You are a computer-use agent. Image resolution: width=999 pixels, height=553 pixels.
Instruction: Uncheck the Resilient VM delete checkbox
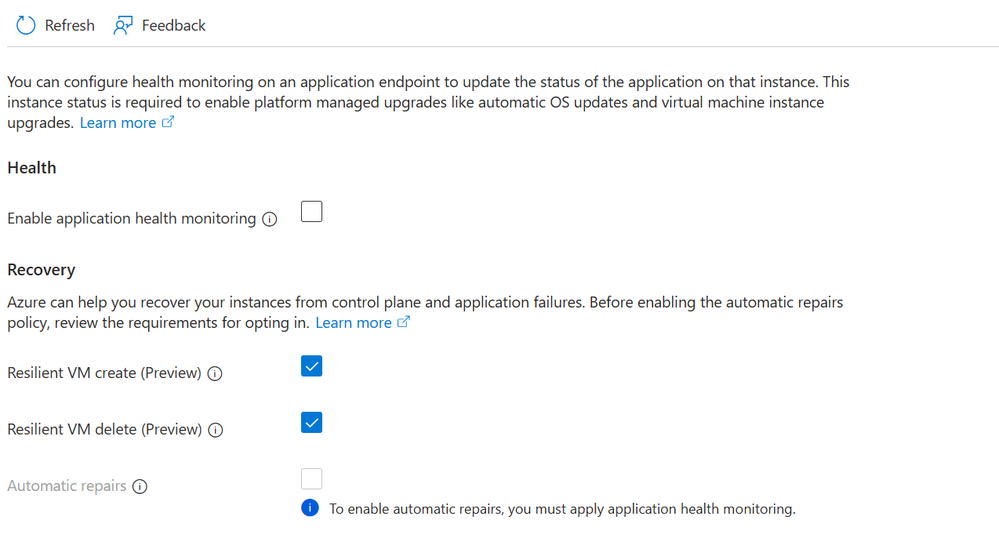click(312, 422)
